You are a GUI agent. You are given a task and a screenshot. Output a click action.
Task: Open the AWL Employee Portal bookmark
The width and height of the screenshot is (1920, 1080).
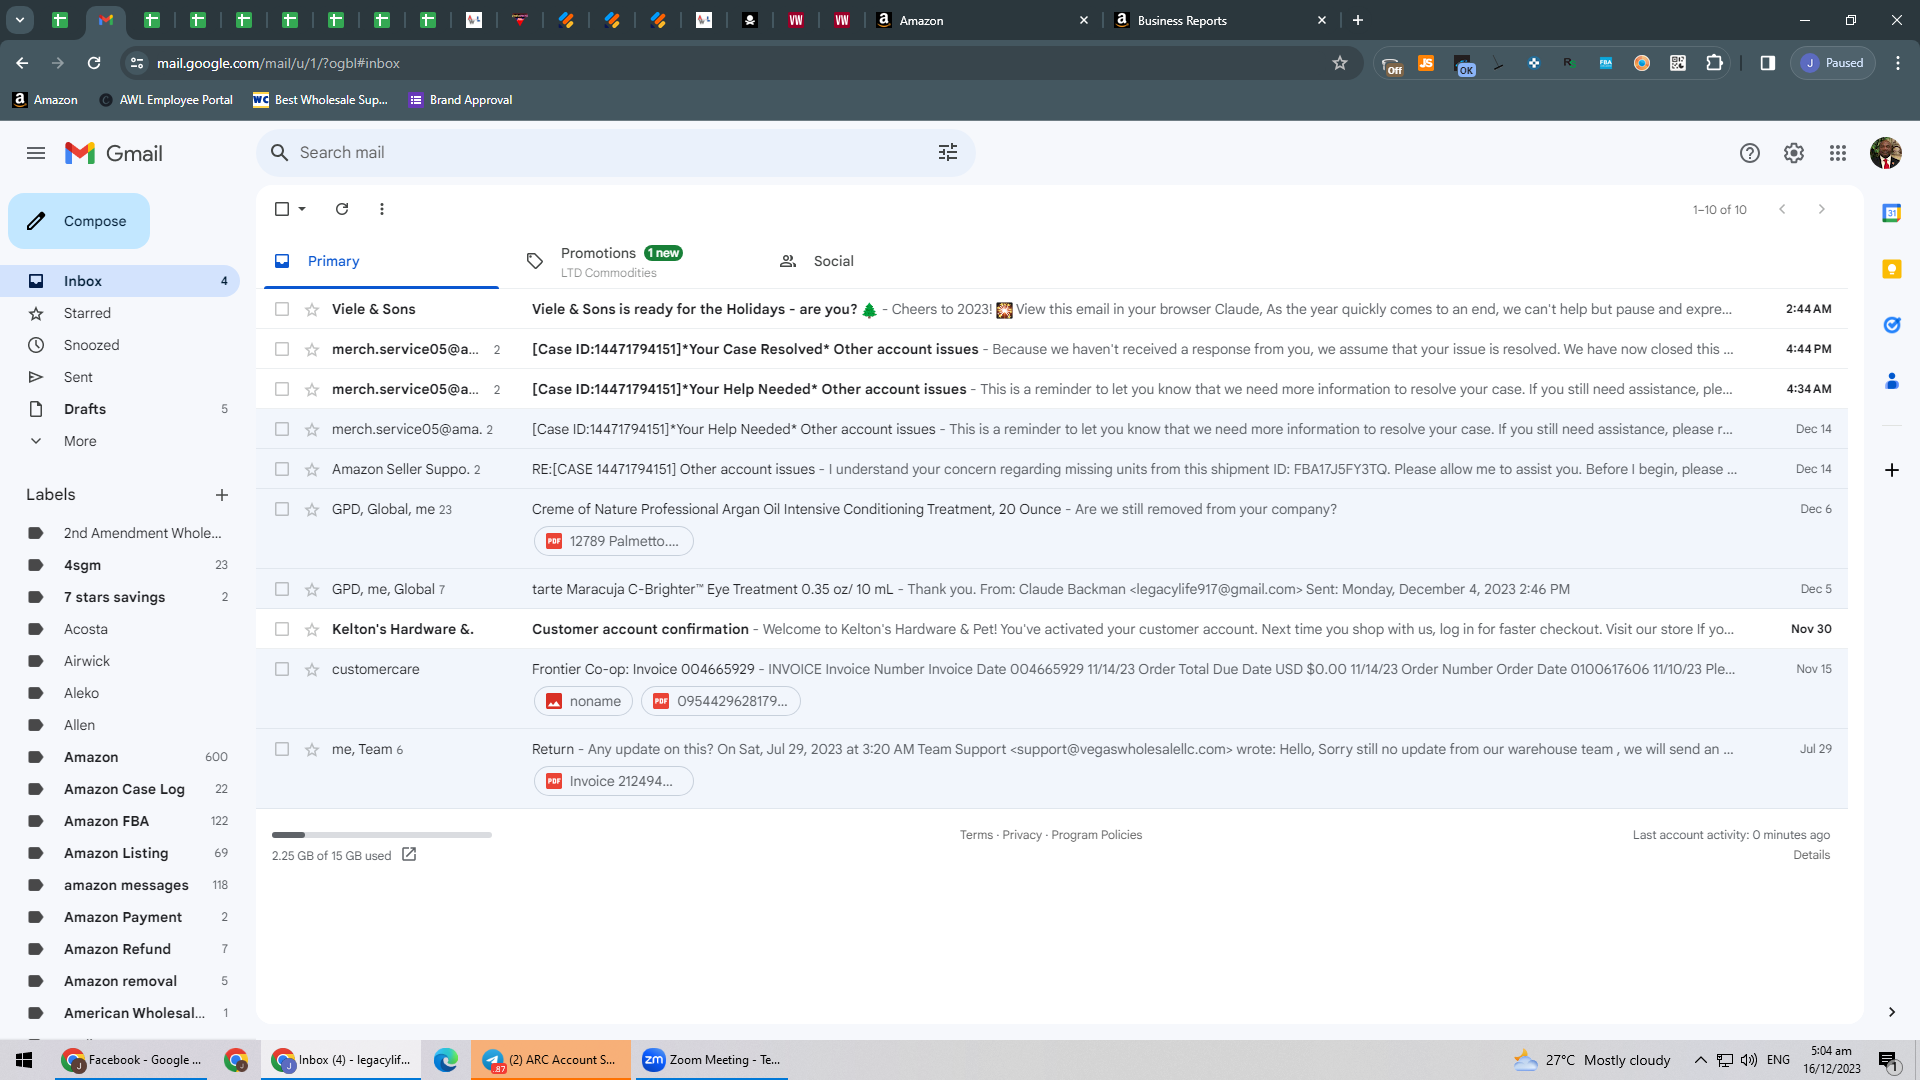(x=166, y=100)
